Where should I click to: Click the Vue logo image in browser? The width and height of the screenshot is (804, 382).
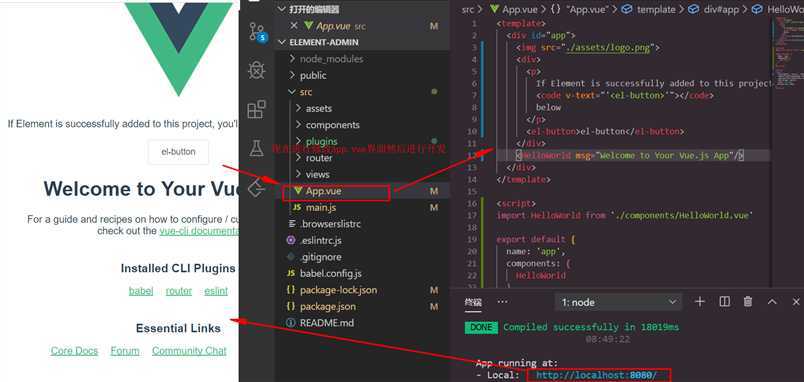178,49
